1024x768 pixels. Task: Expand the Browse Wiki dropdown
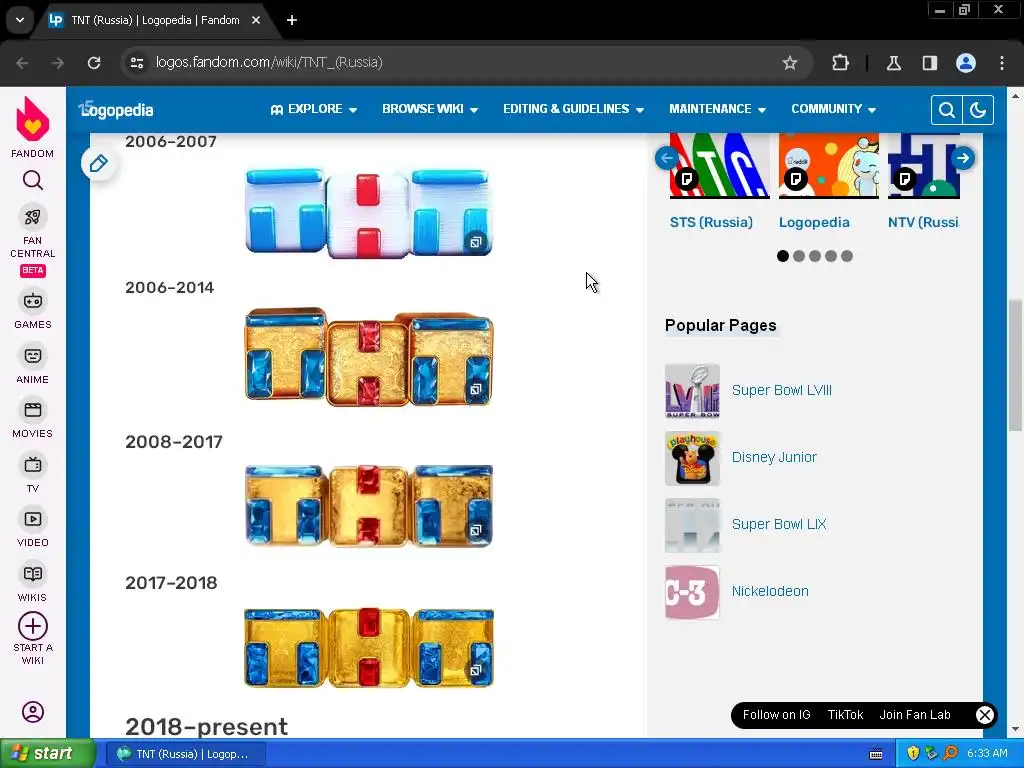430,109
